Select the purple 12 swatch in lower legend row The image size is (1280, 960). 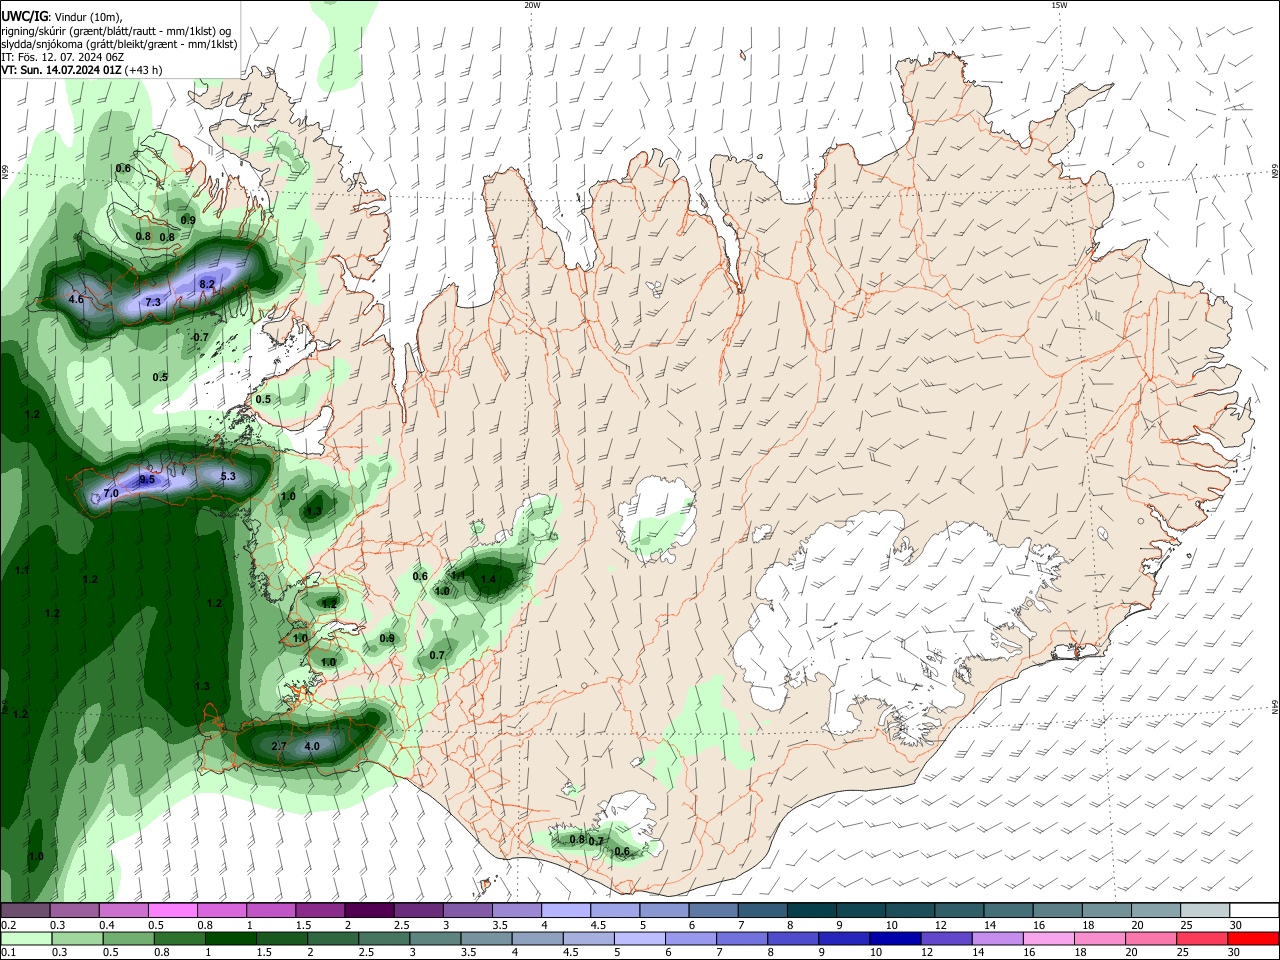[946, 938]
